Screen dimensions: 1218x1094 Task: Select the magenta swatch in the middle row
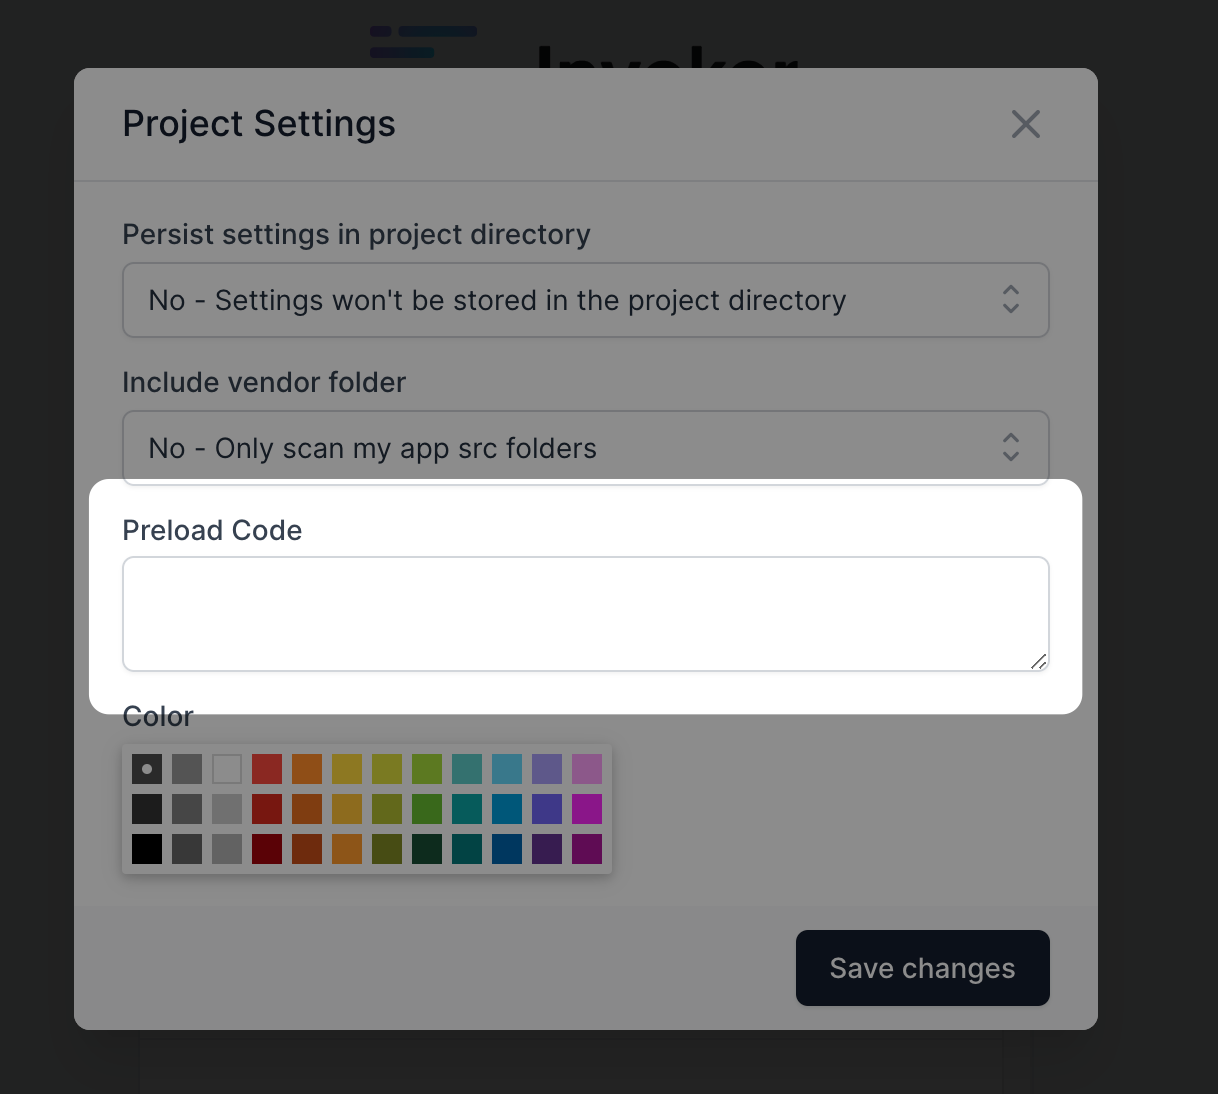(587, 808)
